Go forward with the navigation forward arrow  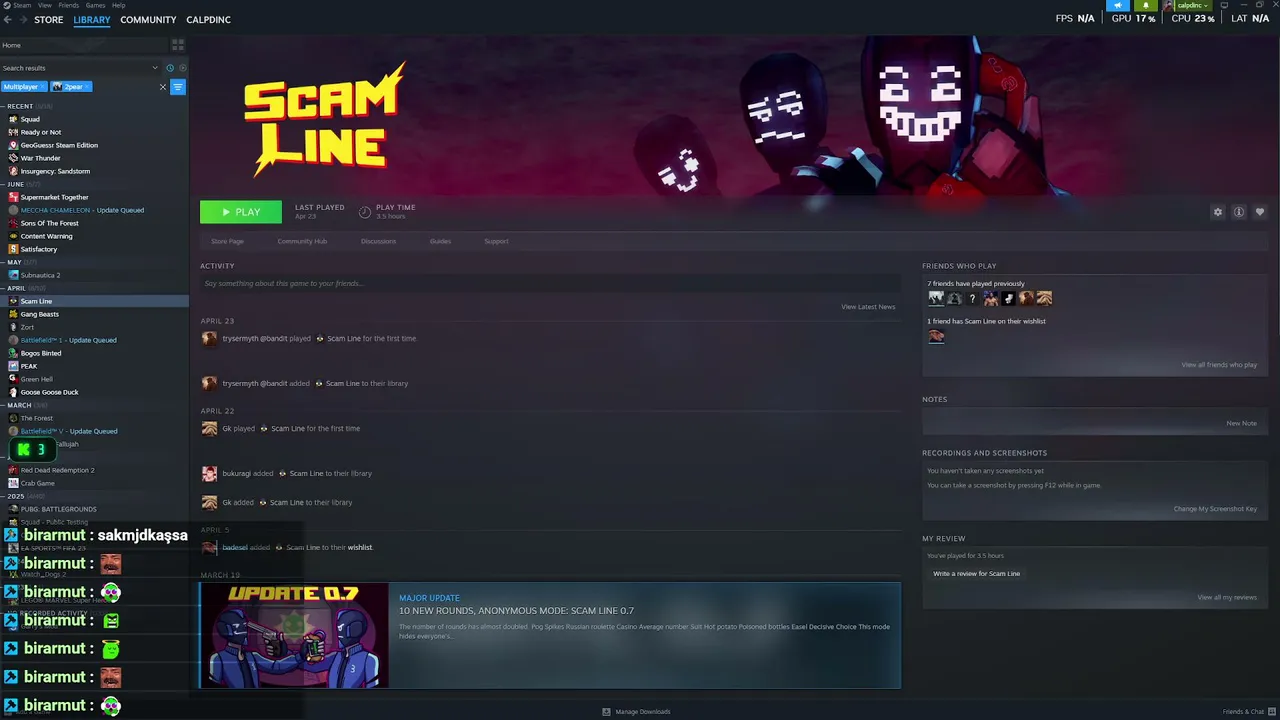22,20
